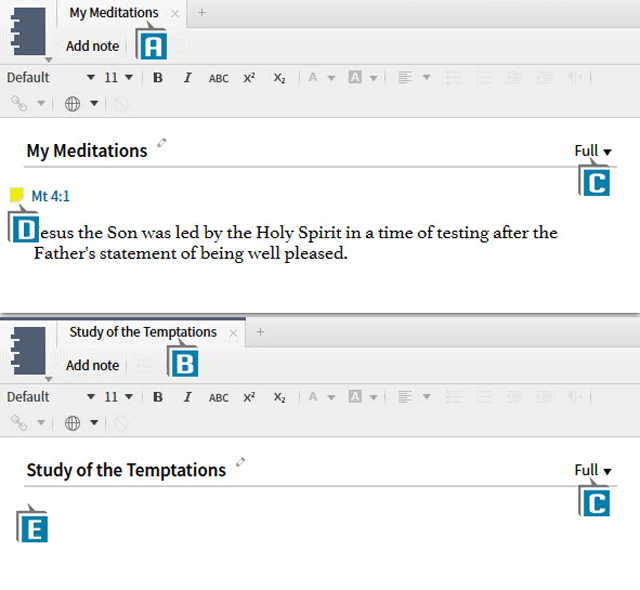Toggle italic in Study of the Temptations toolbar

[187, 397]
